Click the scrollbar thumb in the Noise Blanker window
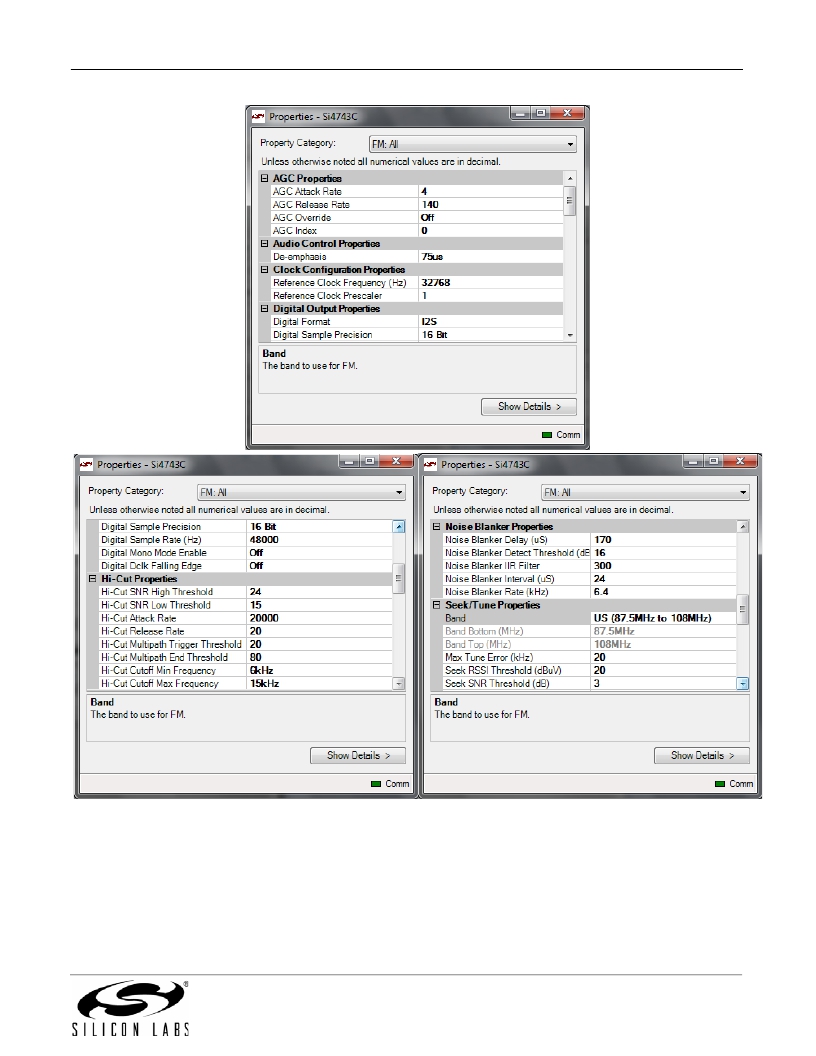The image size is (816, 1056). [x=743, y=609]
